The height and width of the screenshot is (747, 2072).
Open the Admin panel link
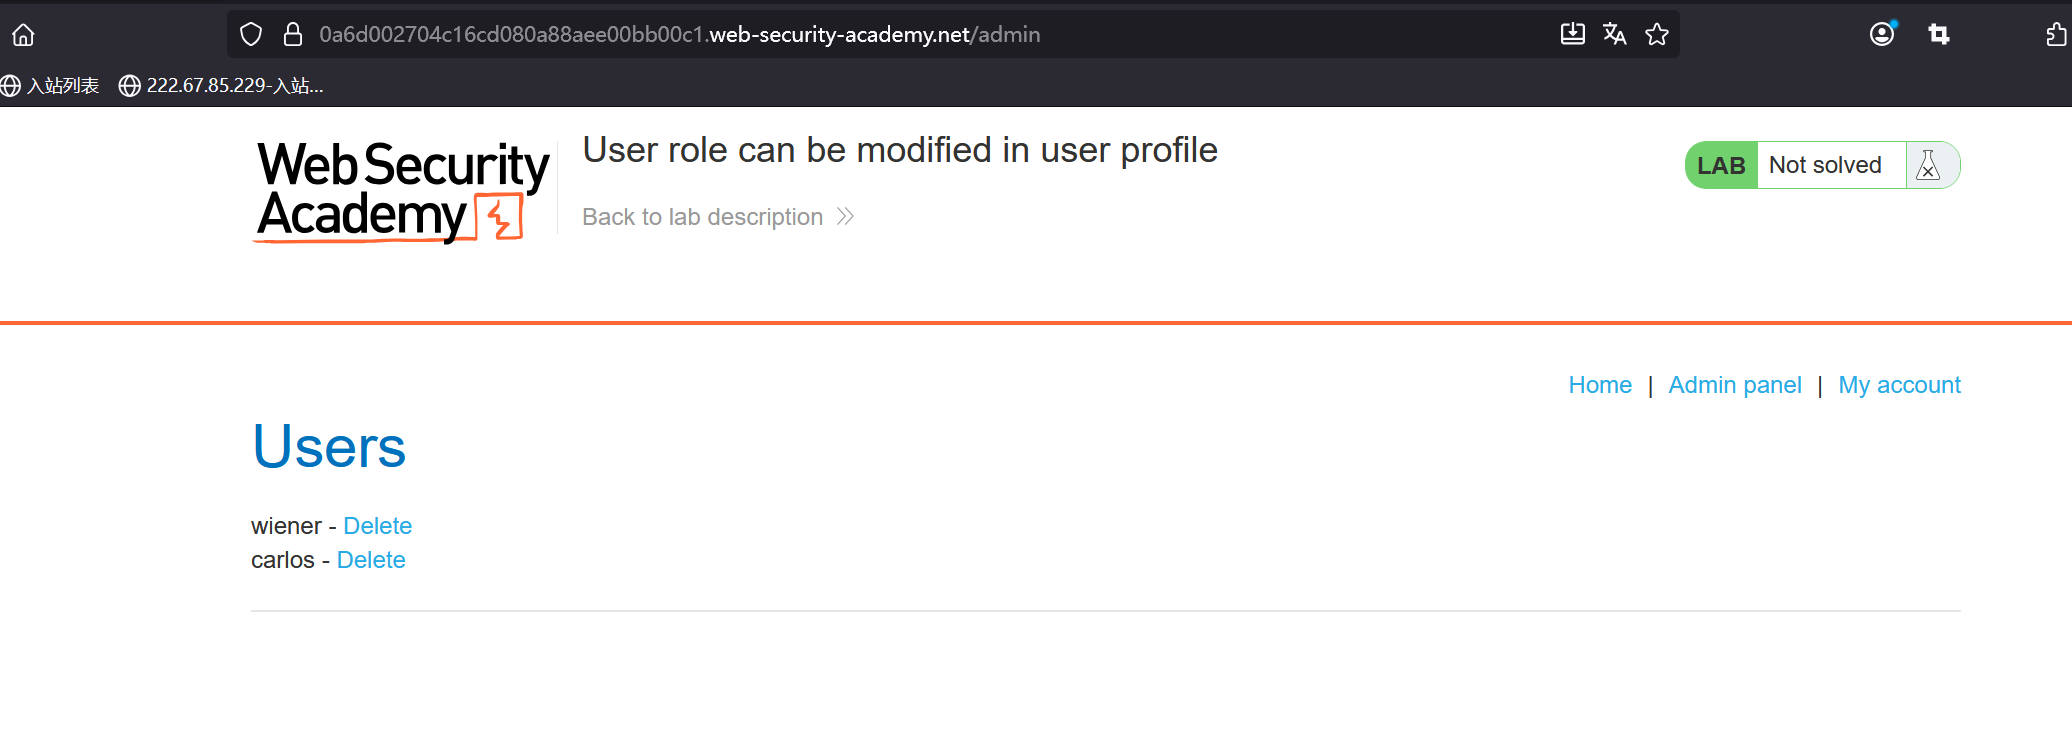coord(1735,385)
